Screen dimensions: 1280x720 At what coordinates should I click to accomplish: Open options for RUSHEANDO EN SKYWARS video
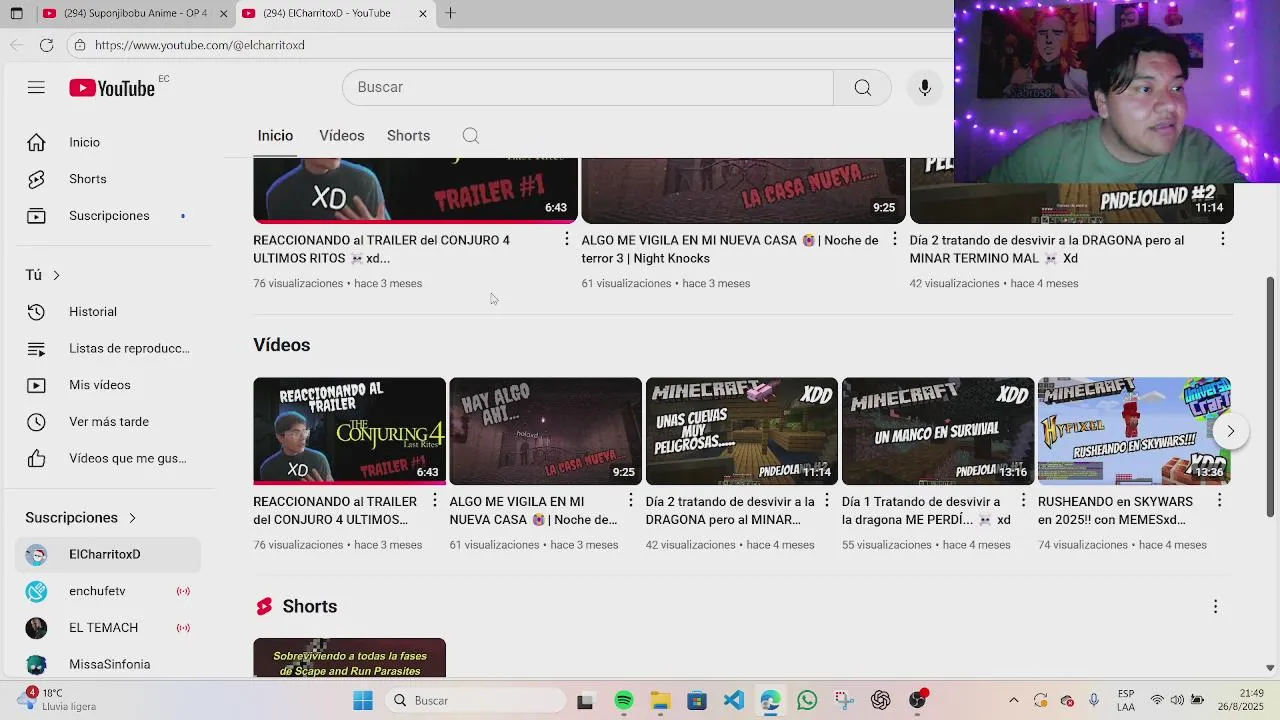1219,499
